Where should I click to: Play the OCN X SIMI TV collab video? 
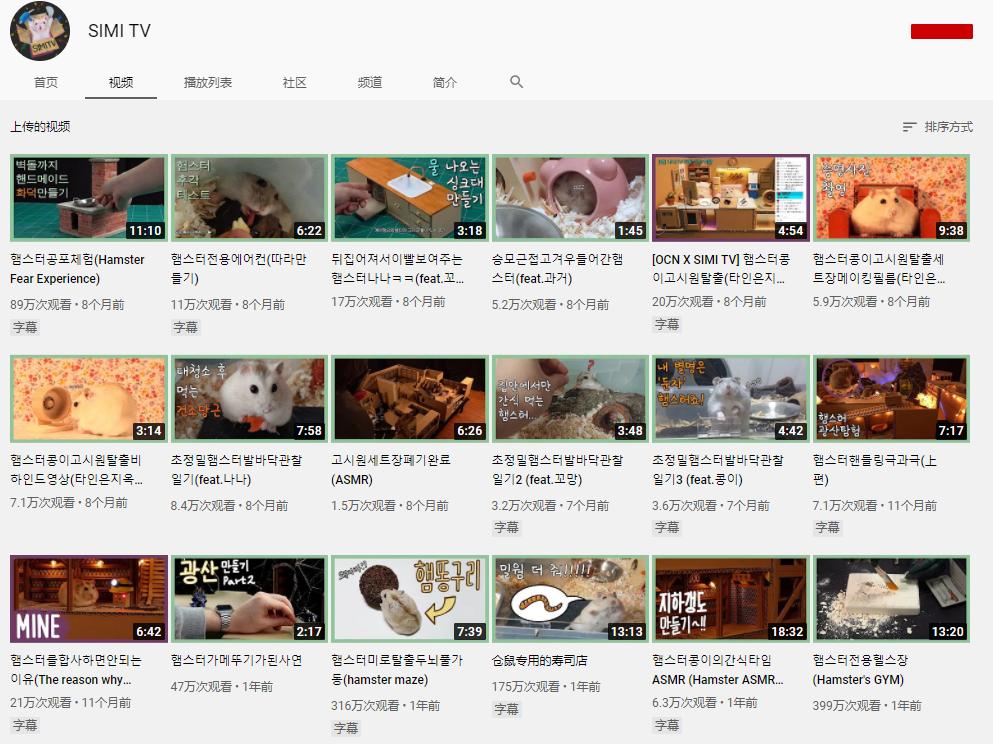[x=729, y=195]
